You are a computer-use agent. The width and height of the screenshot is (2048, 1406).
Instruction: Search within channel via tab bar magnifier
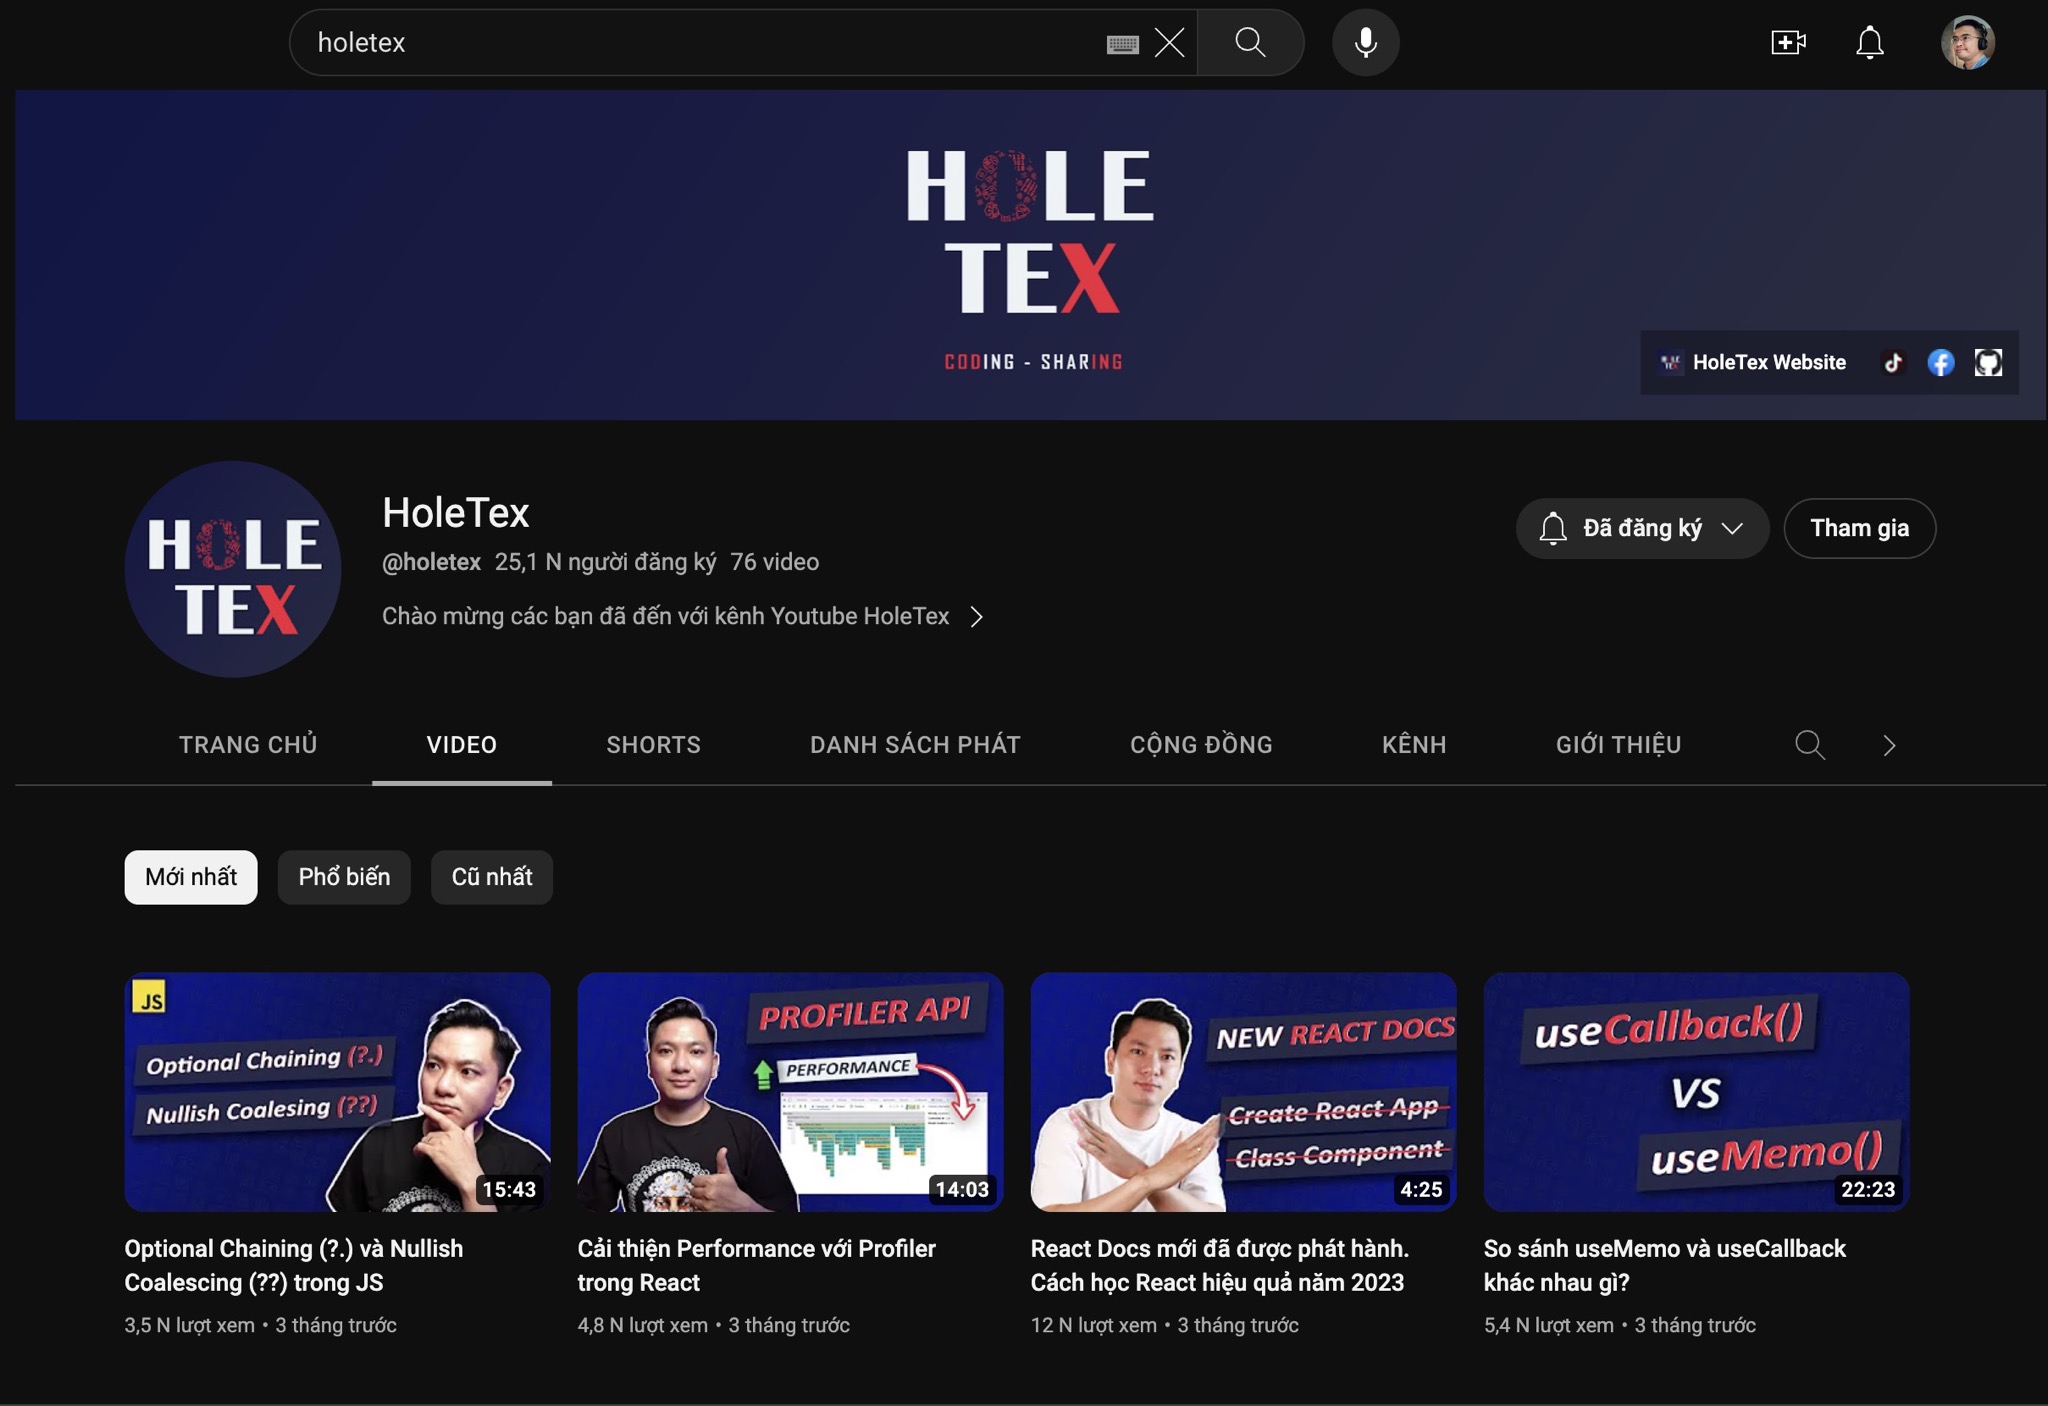[1809, 745]
